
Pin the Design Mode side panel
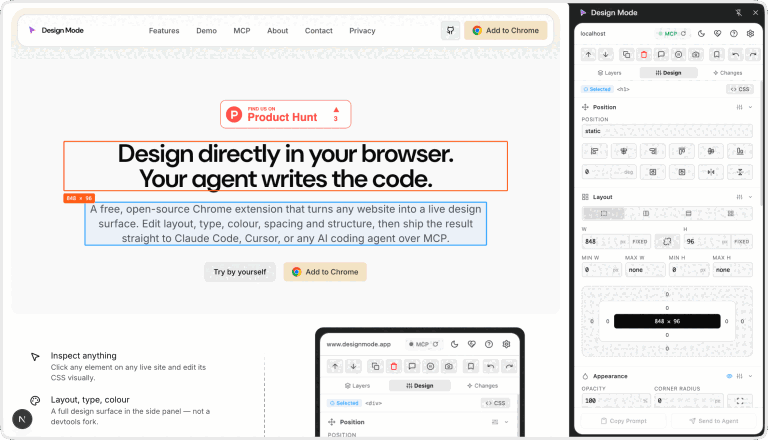coord(739,13)
